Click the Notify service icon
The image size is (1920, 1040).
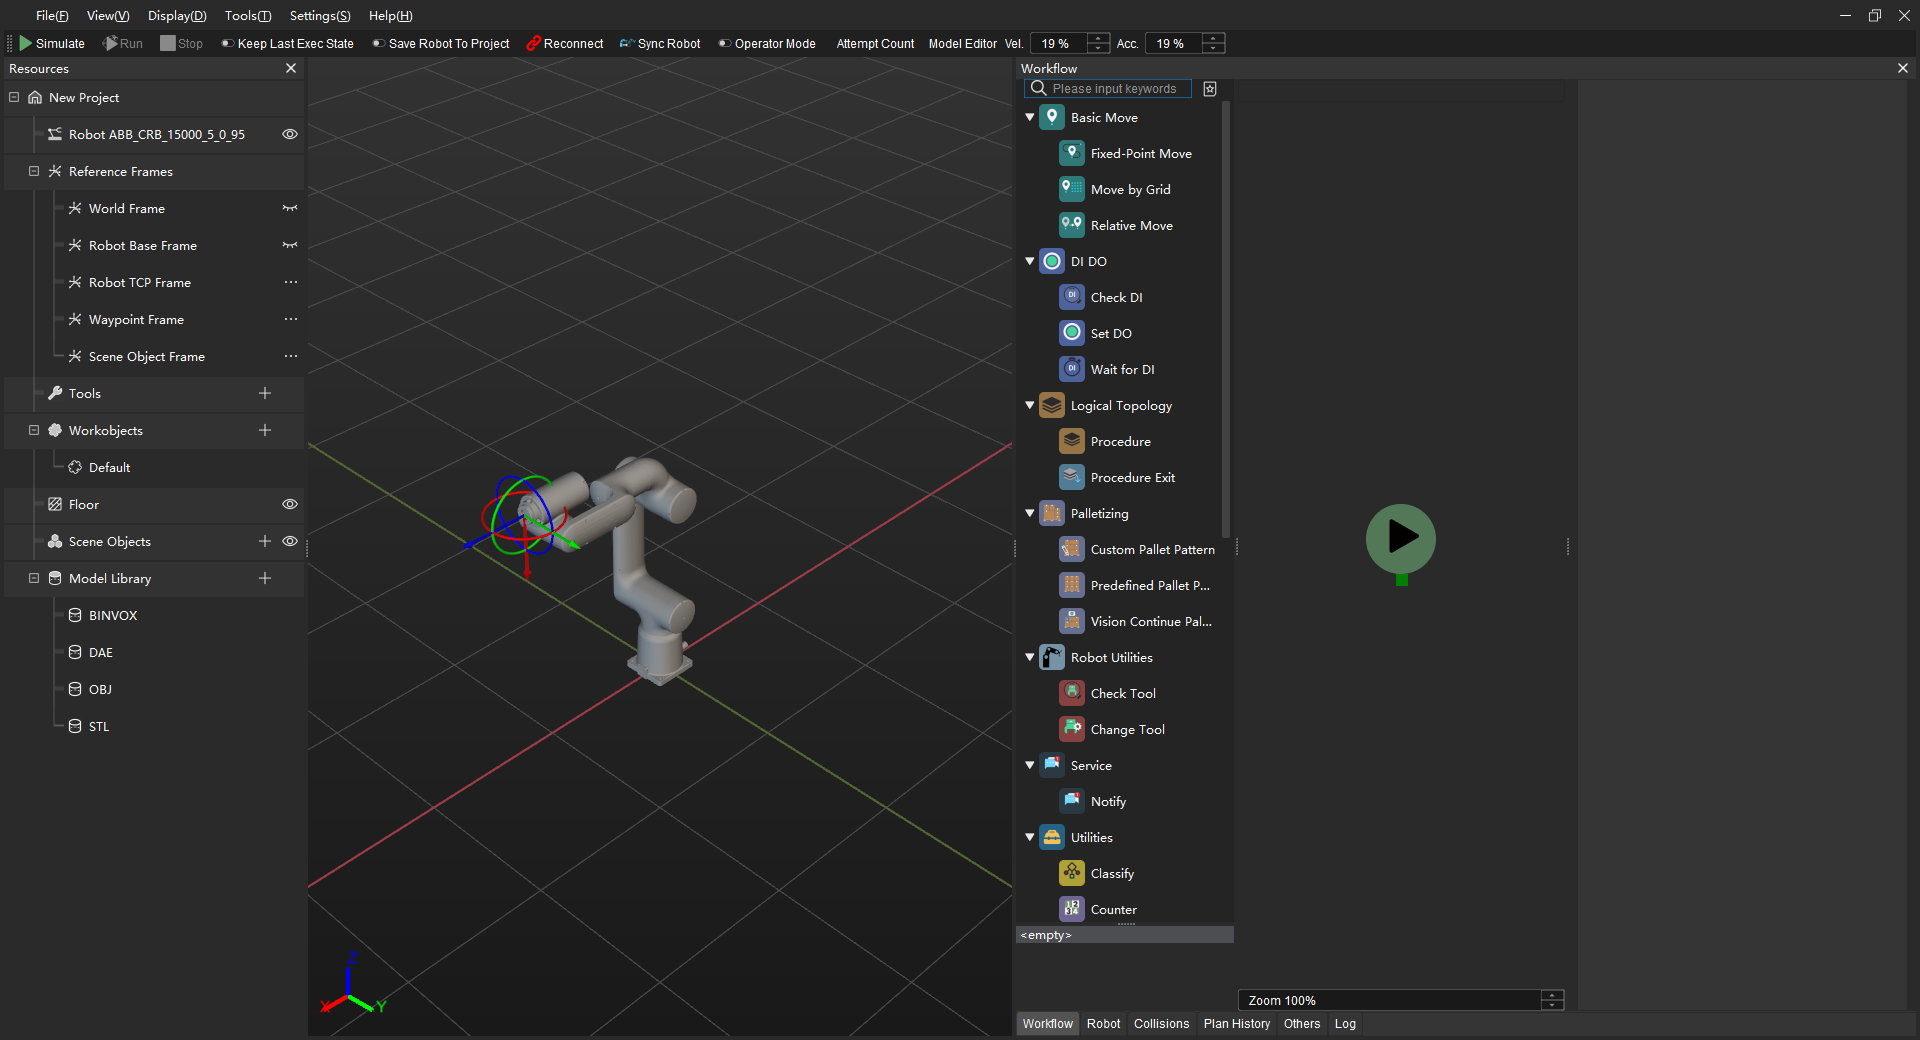(x=1071, y=801)
